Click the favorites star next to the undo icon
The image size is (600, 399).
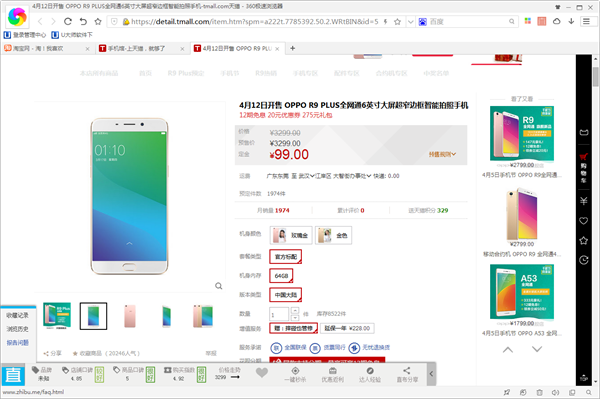(x=98, y=21)
